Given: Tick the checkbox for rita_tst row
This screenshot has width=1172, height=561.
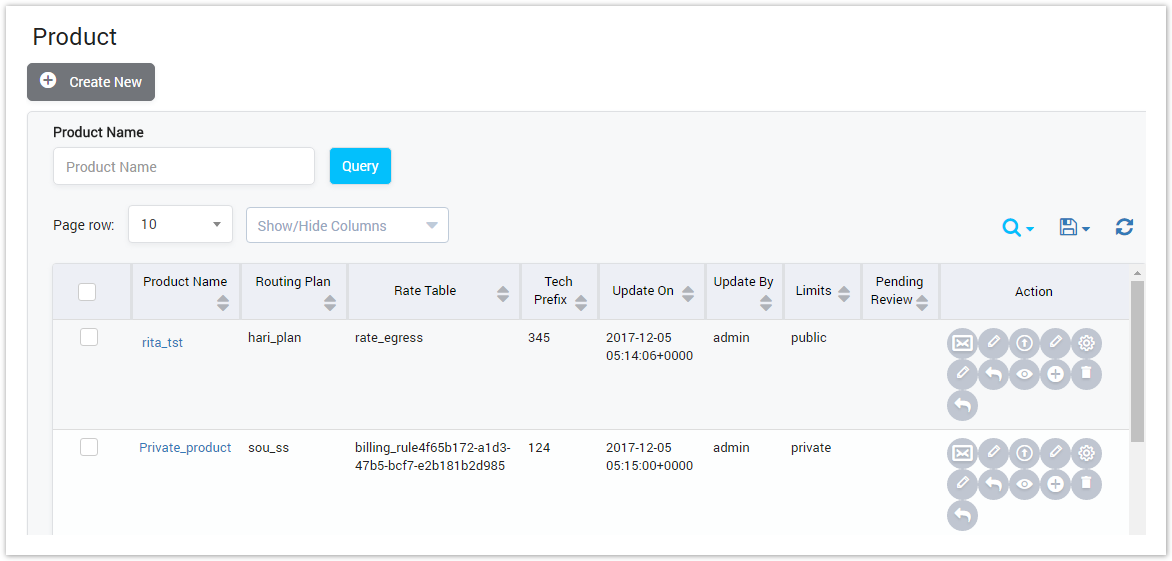Looking at the screenshot, I should (89, 338).
